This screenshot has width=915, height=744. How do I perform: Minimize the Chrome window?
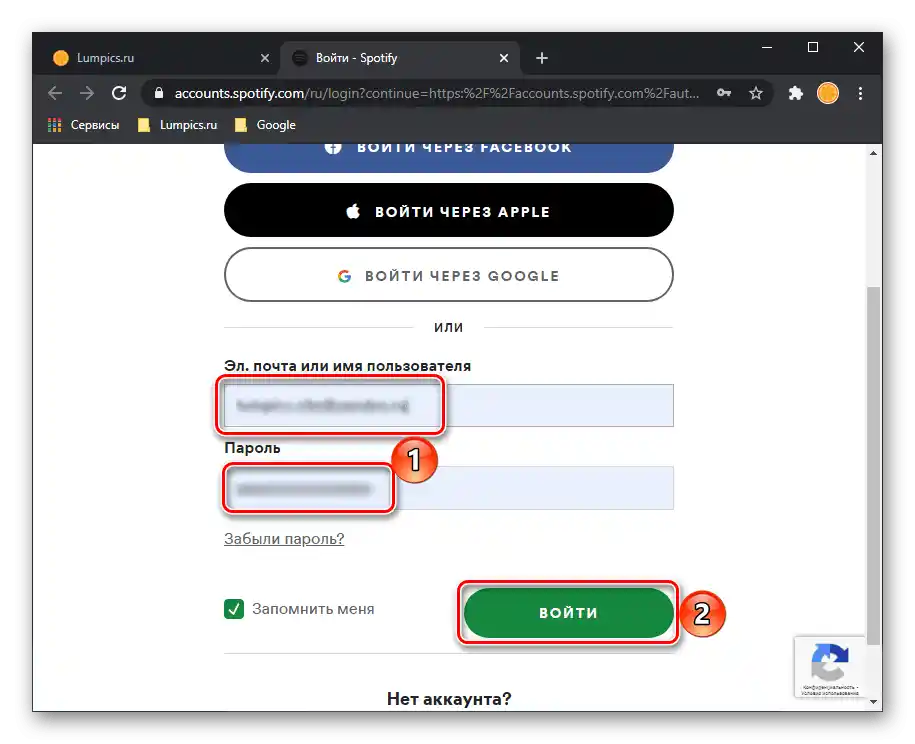[x=767, y=47]
